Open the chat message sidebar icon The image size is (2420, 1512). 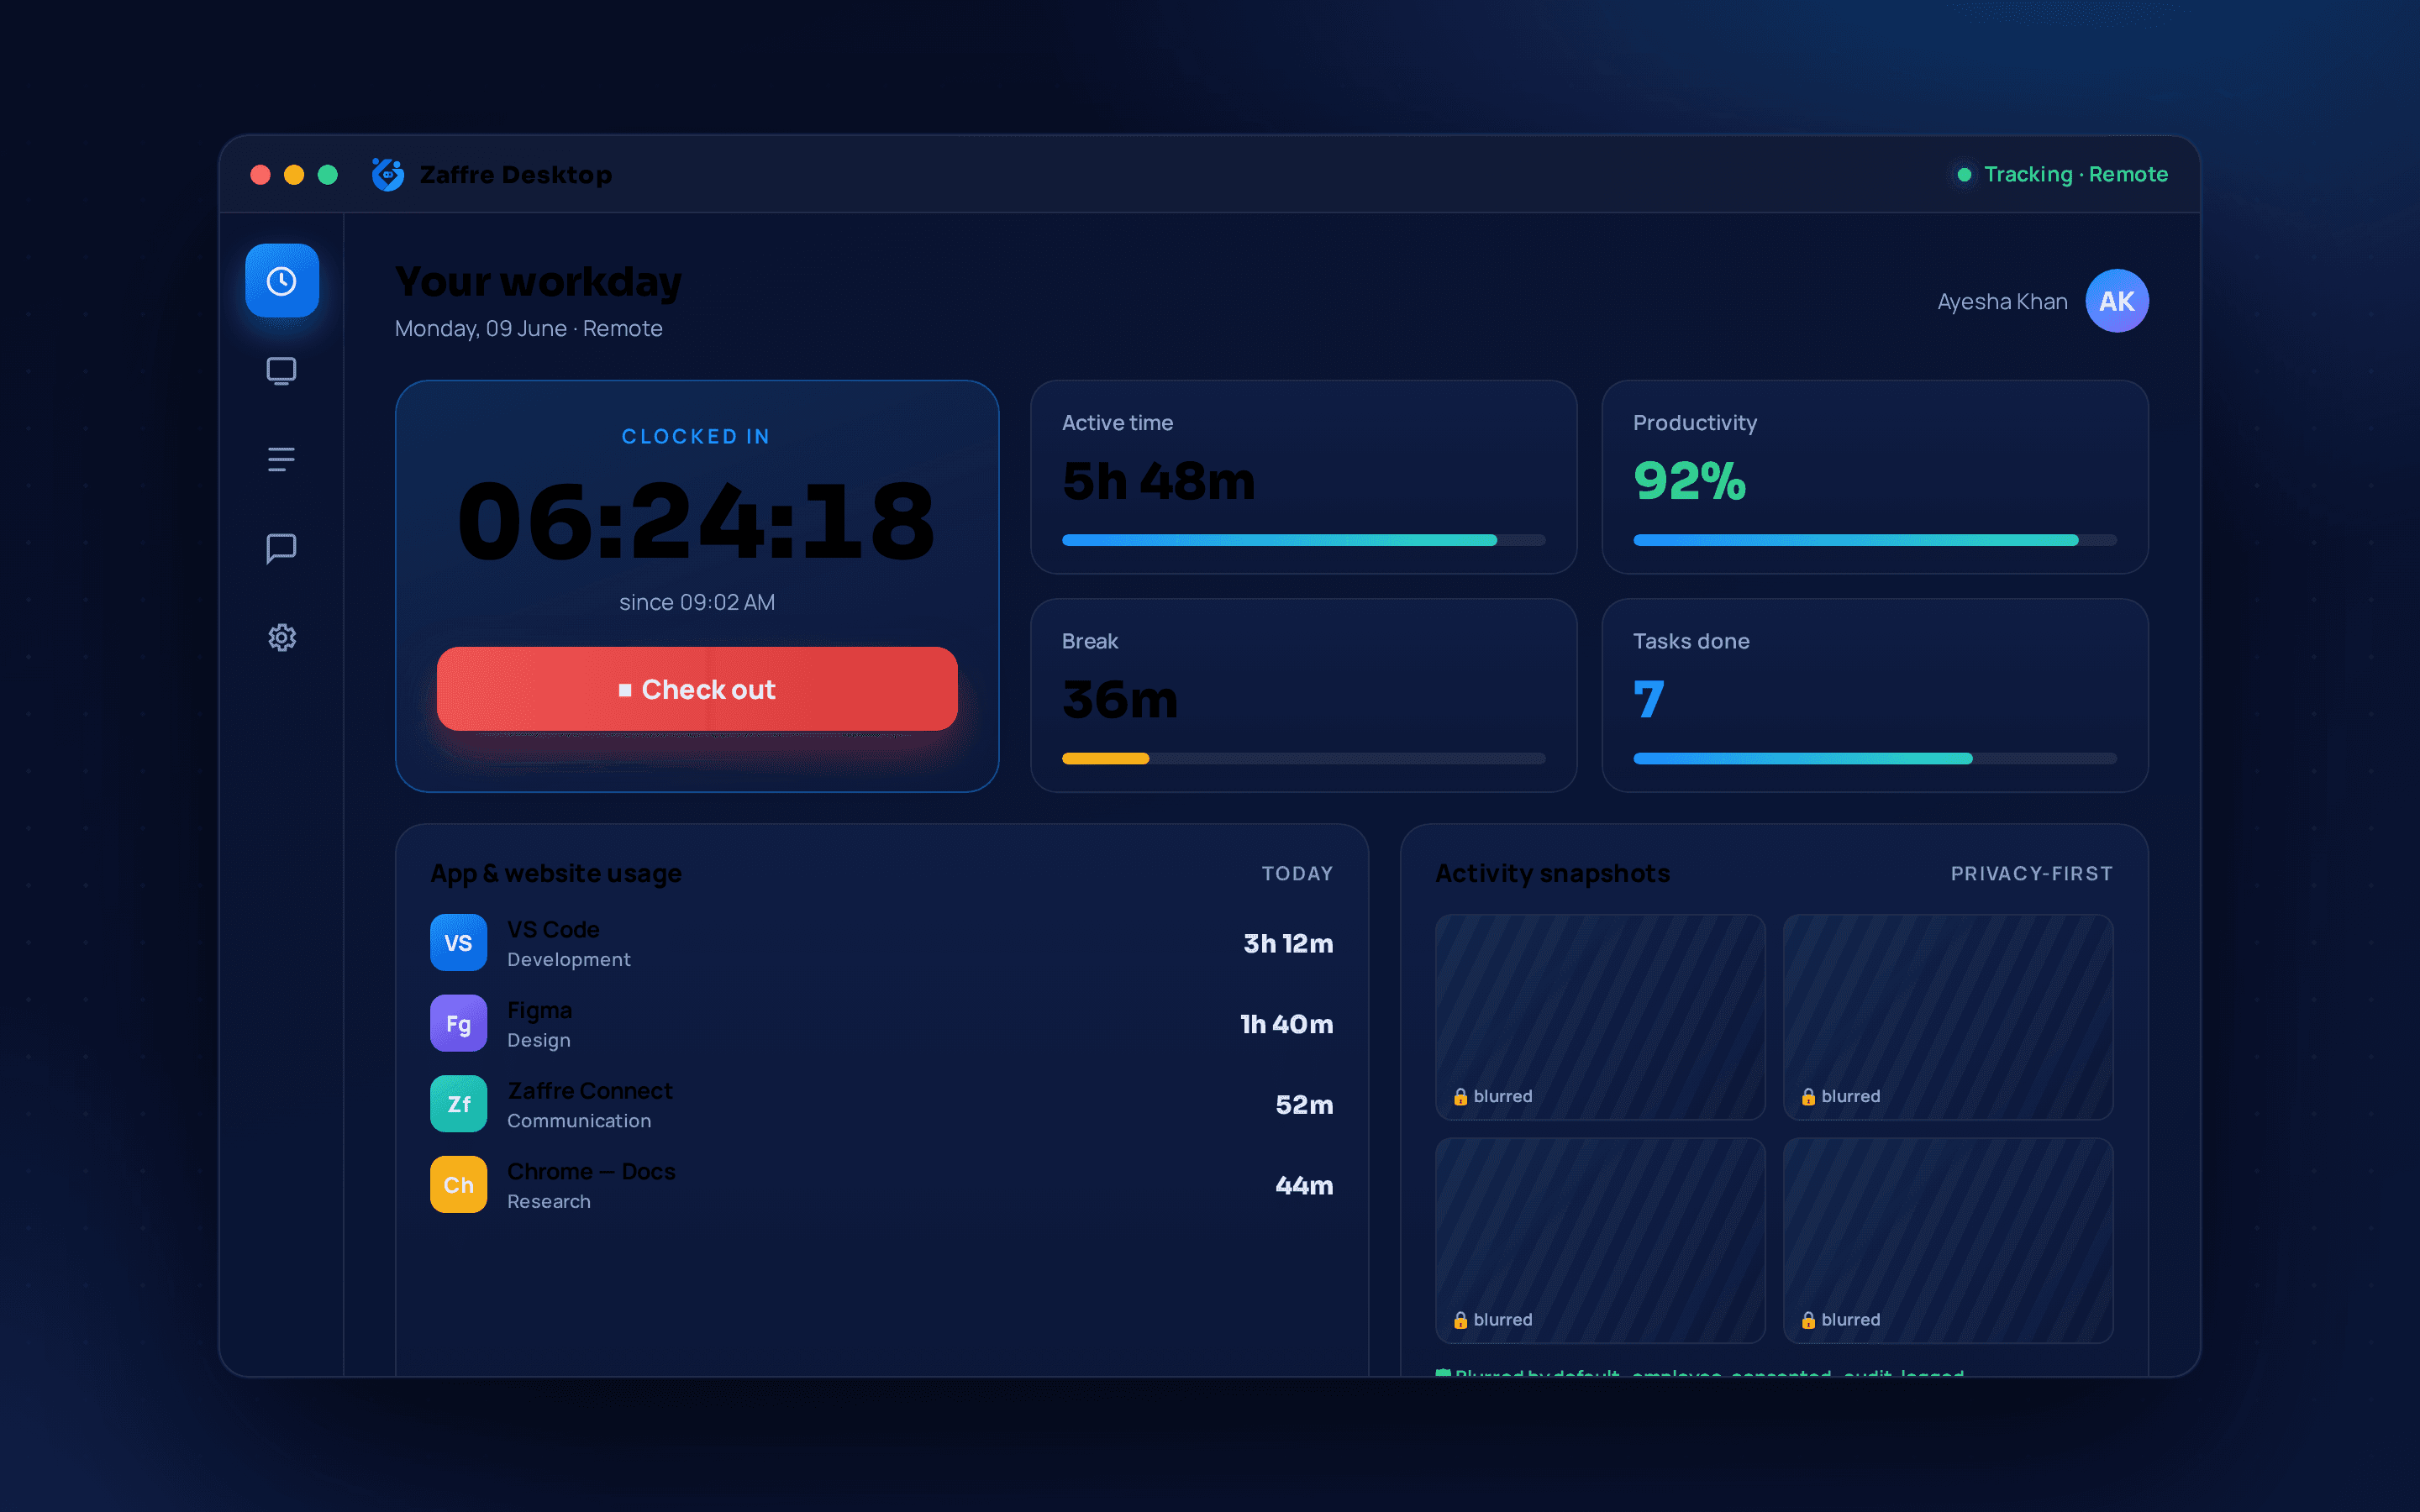click(x=282, y=548)
